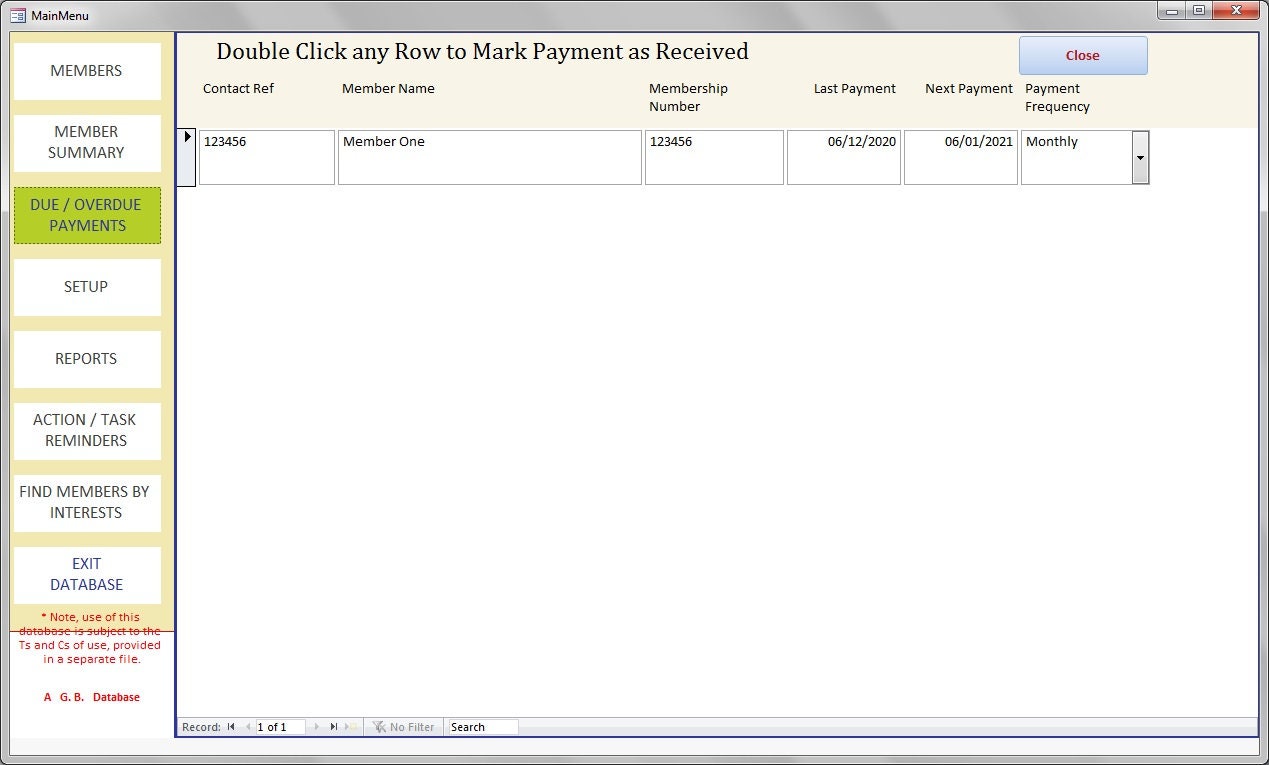
Task: Go to the next record
Action: [317, 726]
